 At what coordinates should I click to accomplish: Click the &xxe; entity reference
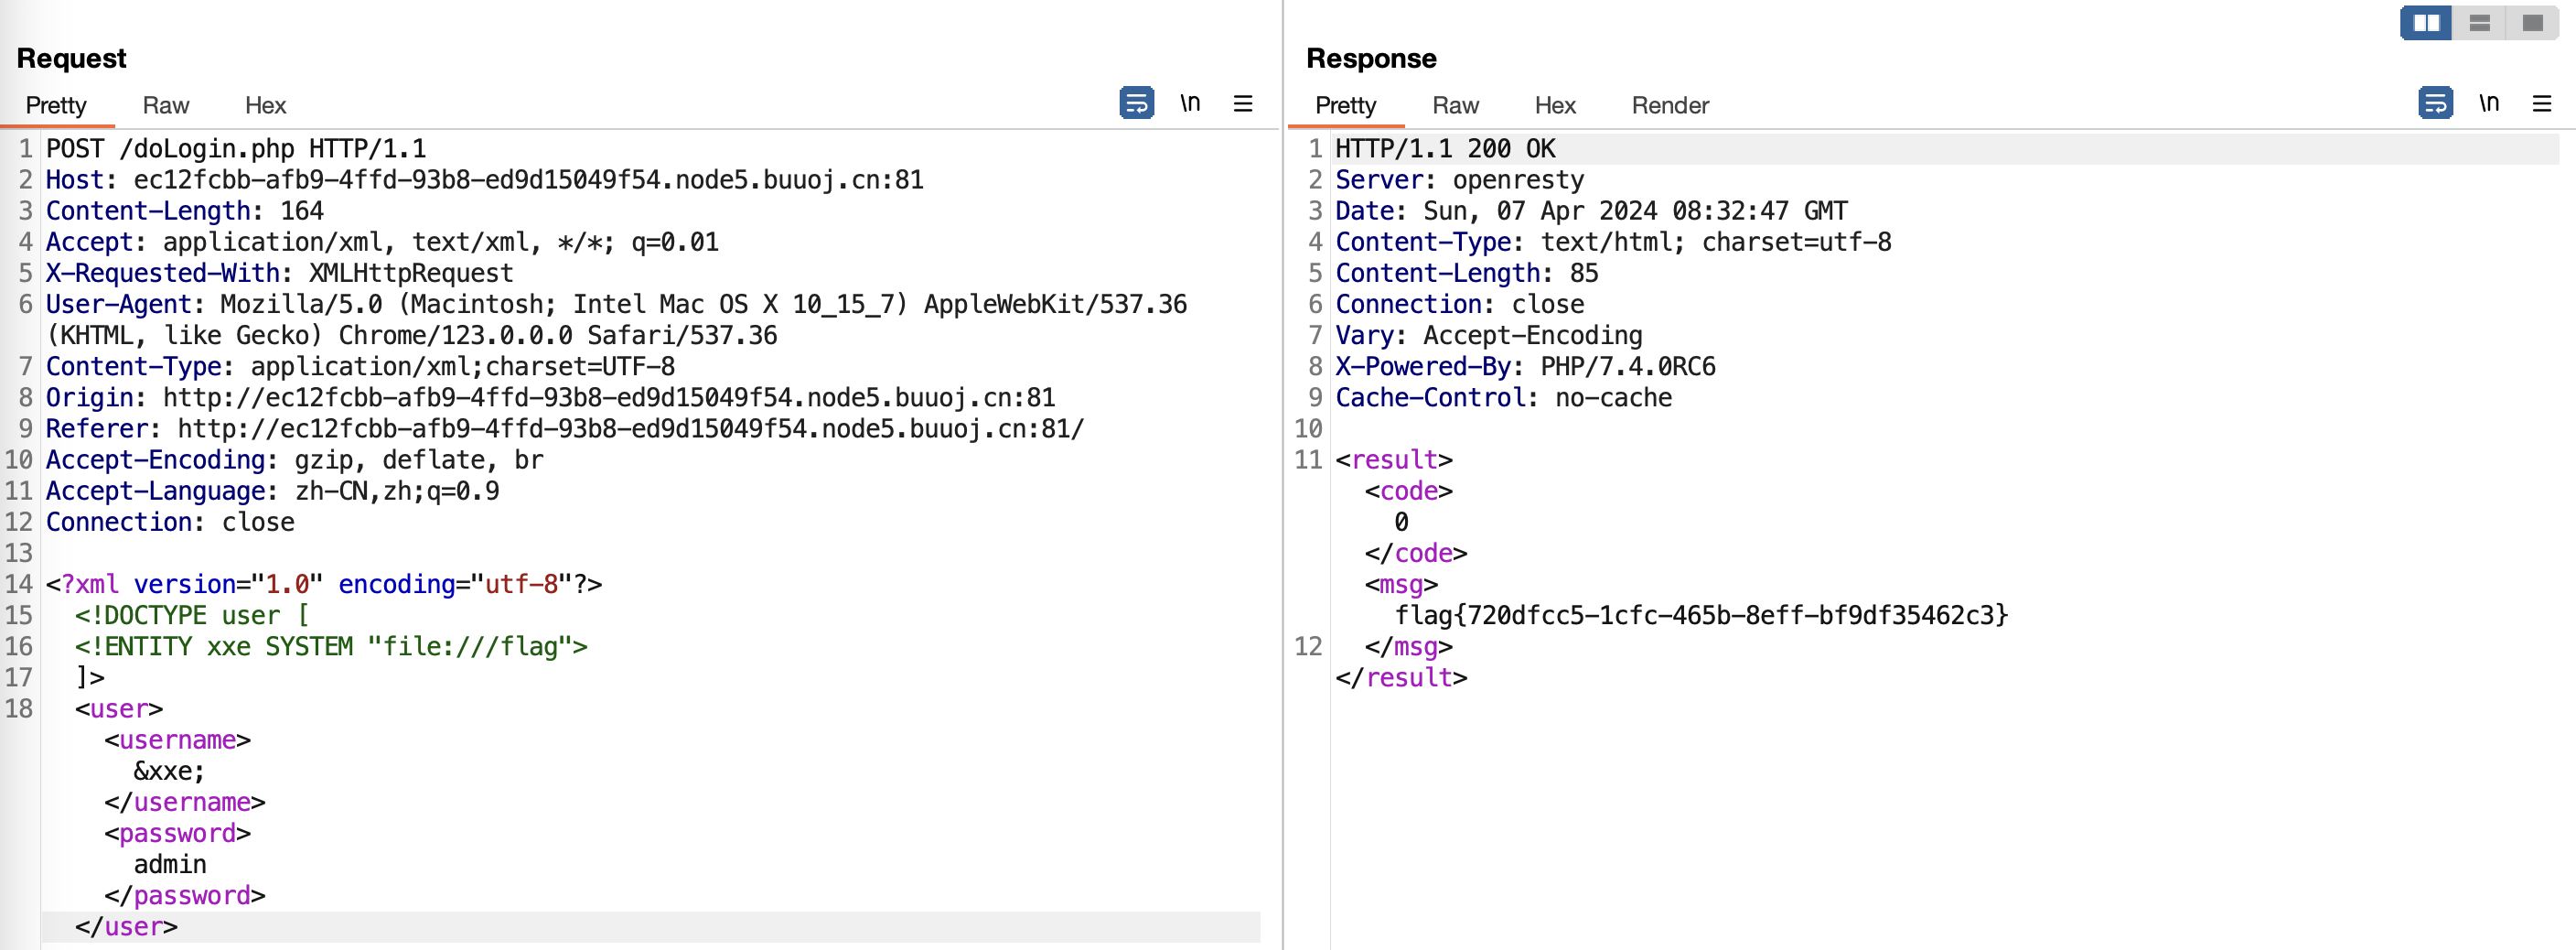169,771
